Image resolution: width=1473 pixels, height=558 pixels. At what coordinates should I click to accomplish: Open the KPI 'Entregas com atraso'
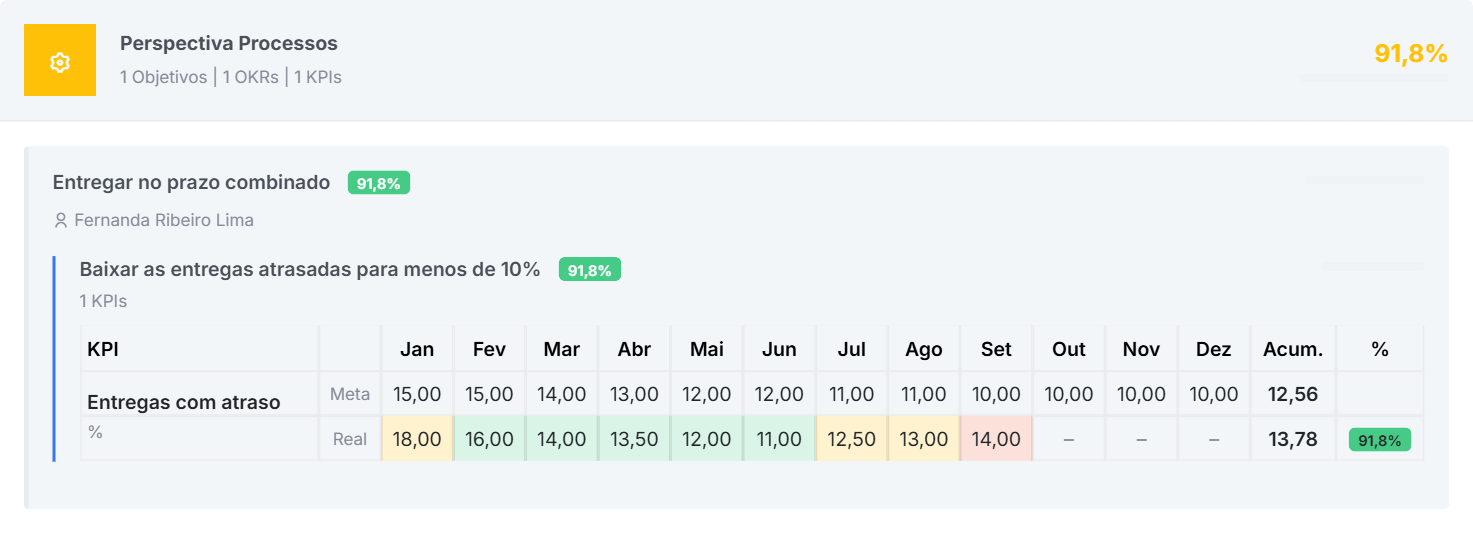pos(184,402)
